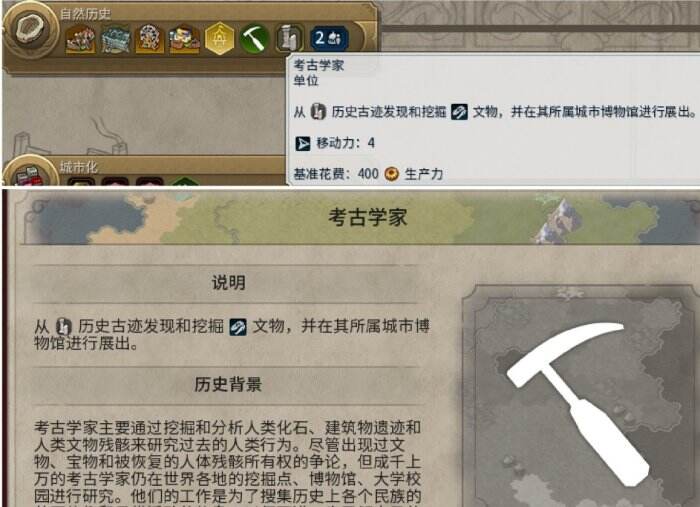Open the 城市化 Urbanization civic icon
This screenshot has width=700, height=507.
coord(29,173)
